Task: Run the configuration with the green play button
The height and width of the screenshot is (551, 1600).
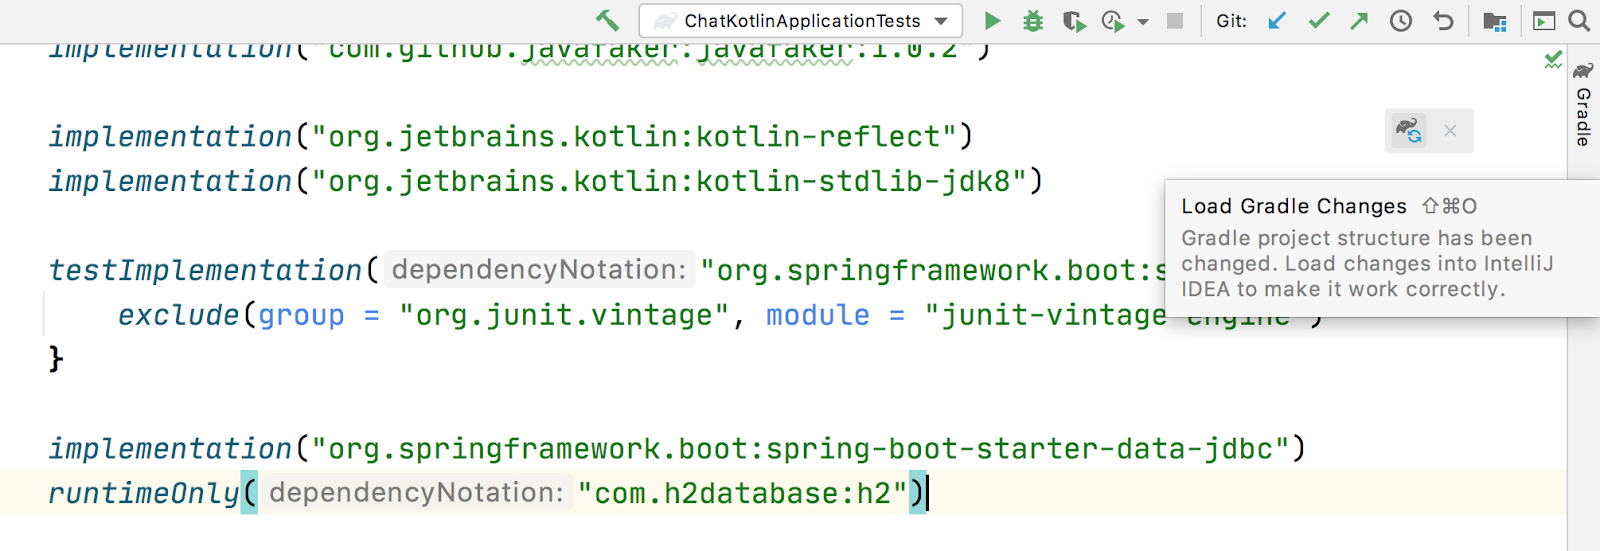Action: click(992, 21)
